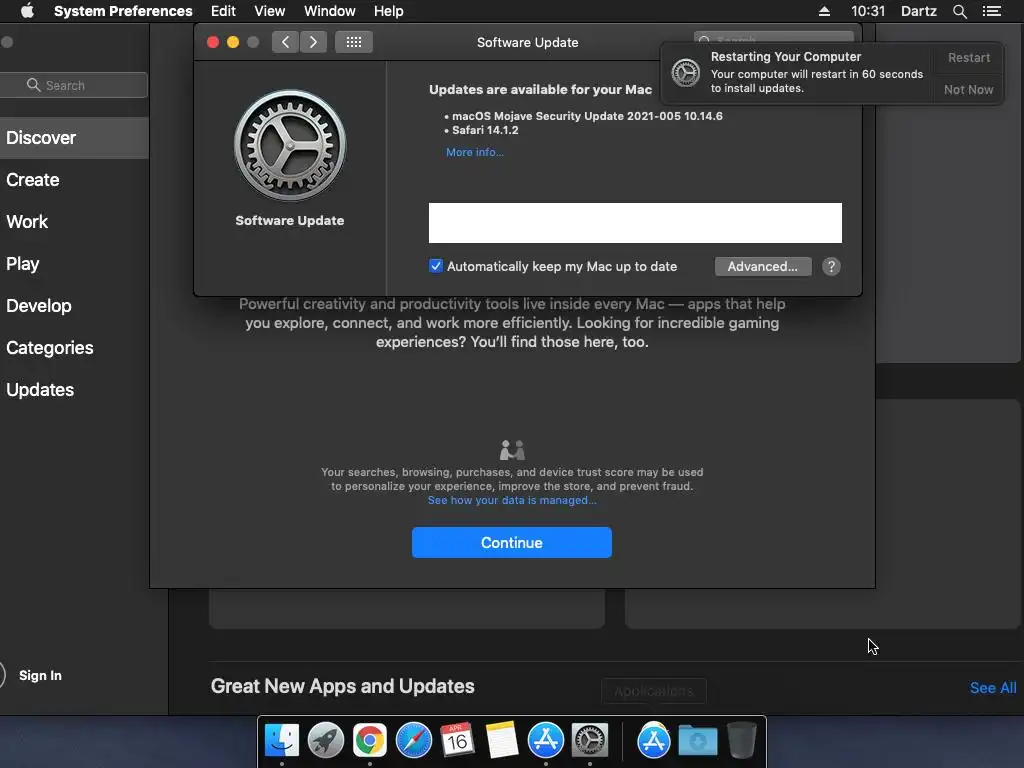1024x768 pixels.
Task: Open the Trash in Dock
Action: (742, 741)
